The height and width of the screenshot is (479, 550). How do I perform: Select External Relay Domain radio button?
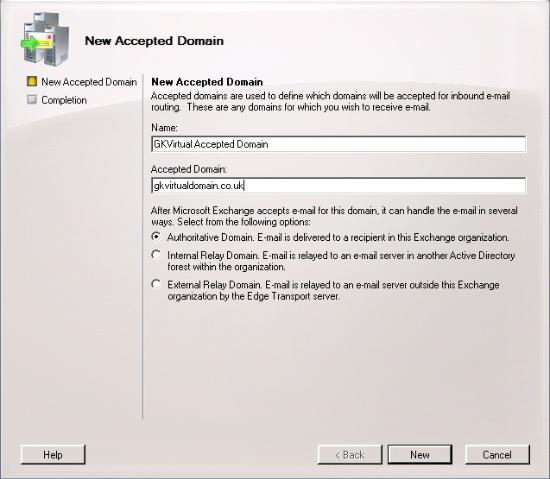tap(156, 284)
